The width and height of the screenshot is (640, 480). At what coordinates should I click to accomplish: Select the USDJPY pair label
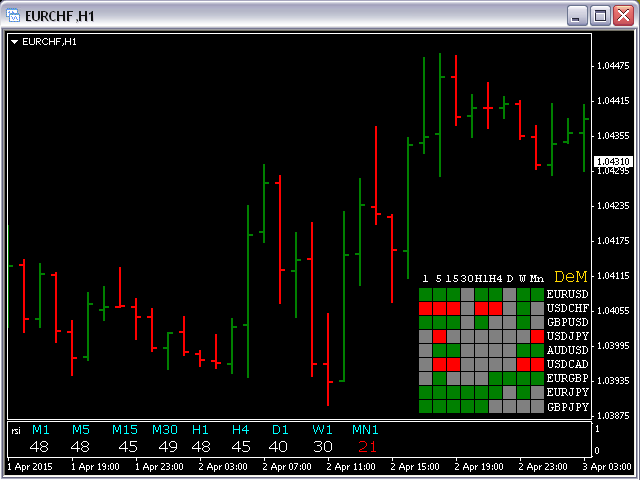point(568,336)
